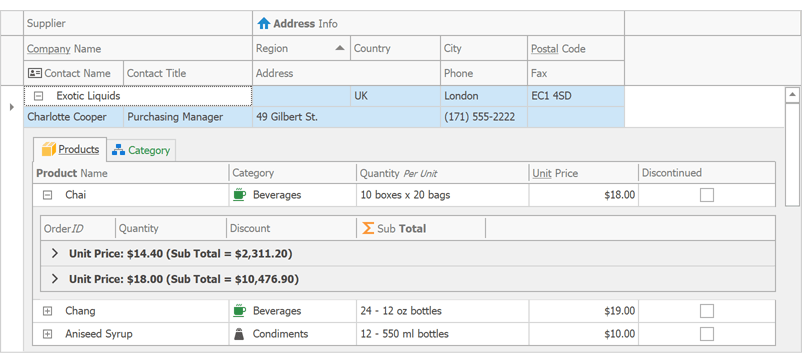Click the Quantity Per Unit column header
The width and height of the screenshot is (802, 363).
click(x=442, y=173)
